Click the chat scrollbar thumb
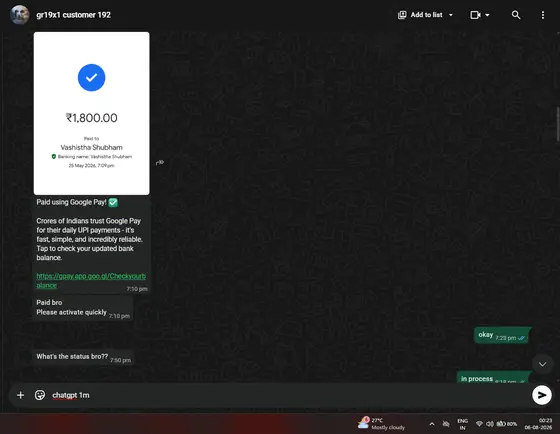This screenshot has height=434, width=560. [558, 124]
